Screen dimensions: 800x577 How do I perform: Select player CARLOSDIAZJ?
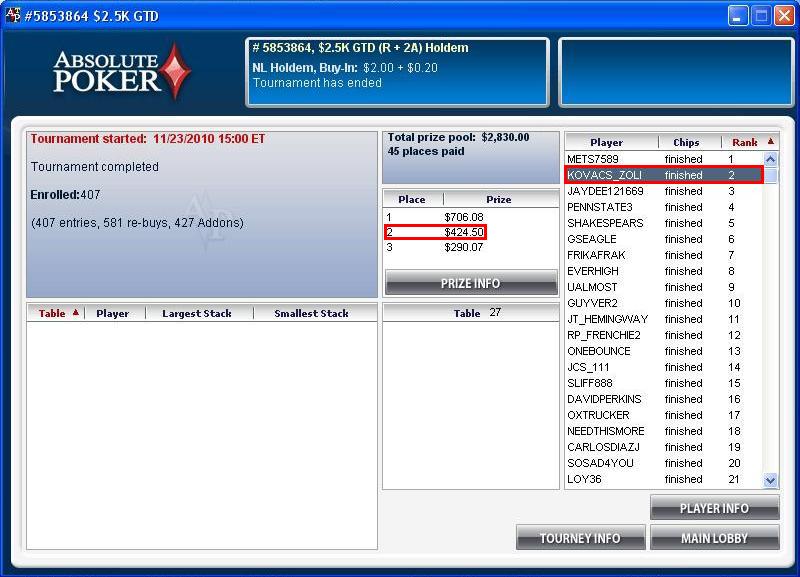pos(664,447)
